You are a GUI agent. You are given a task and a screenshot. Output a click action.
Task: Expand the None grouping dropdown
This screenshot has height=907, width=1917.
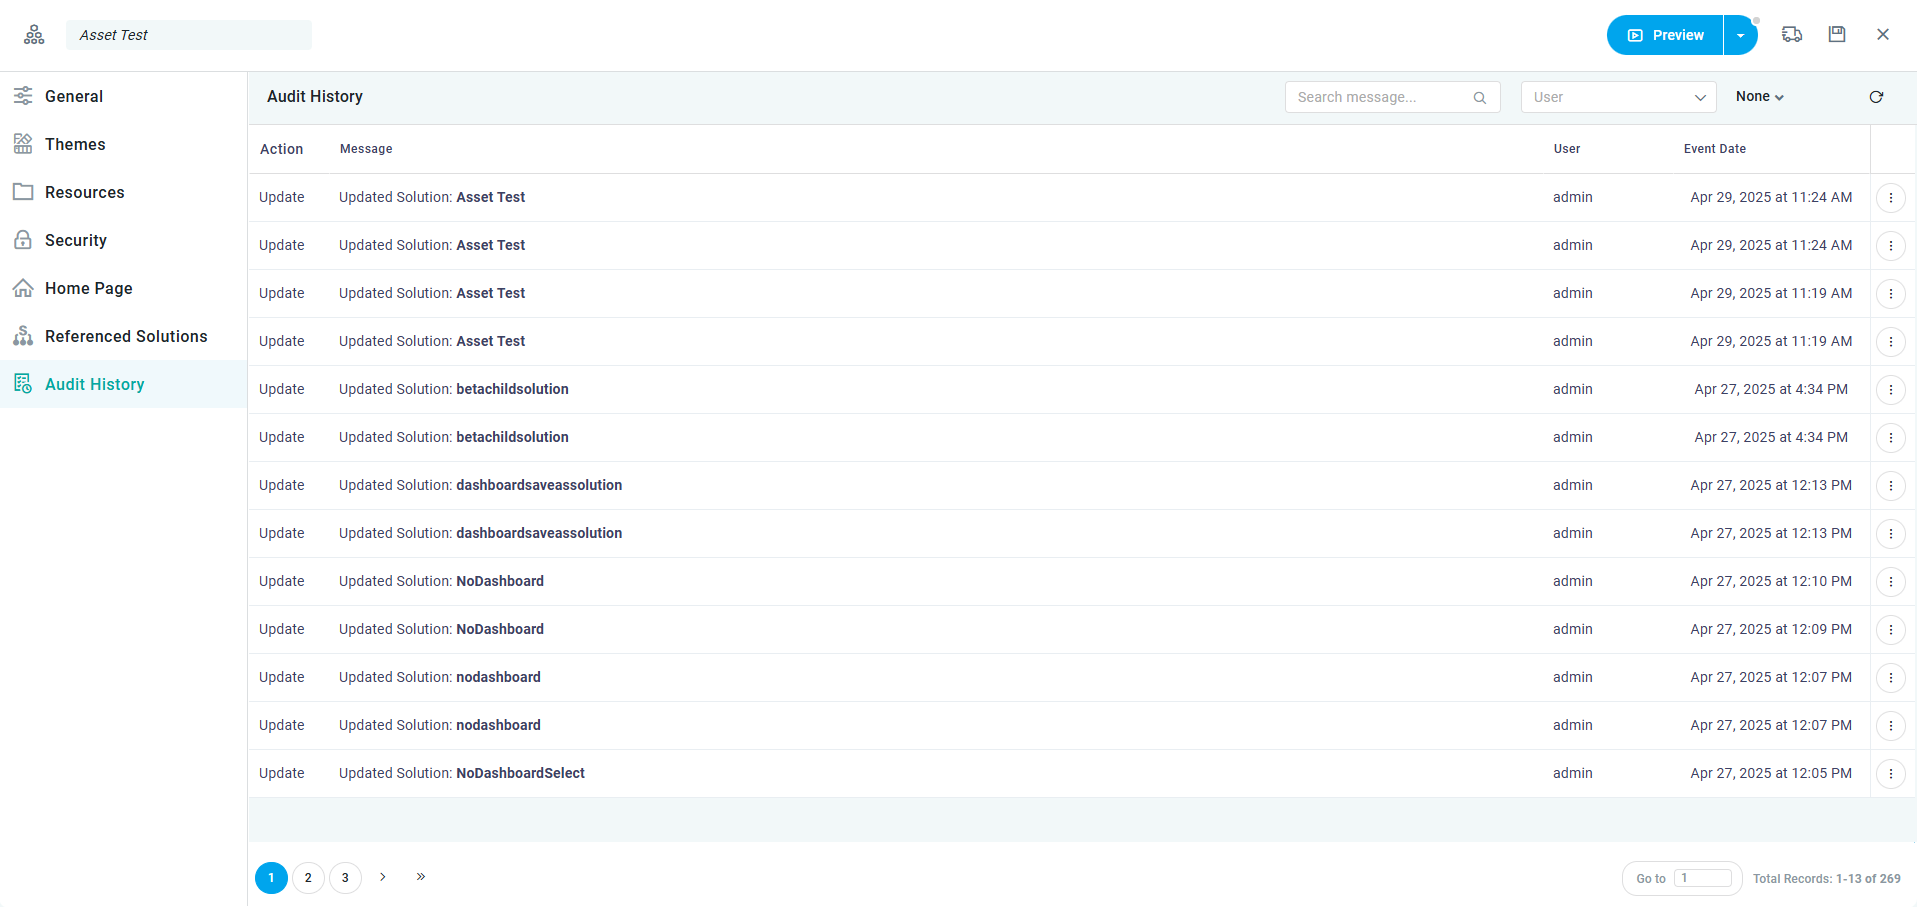click(x=1760, y=97)
